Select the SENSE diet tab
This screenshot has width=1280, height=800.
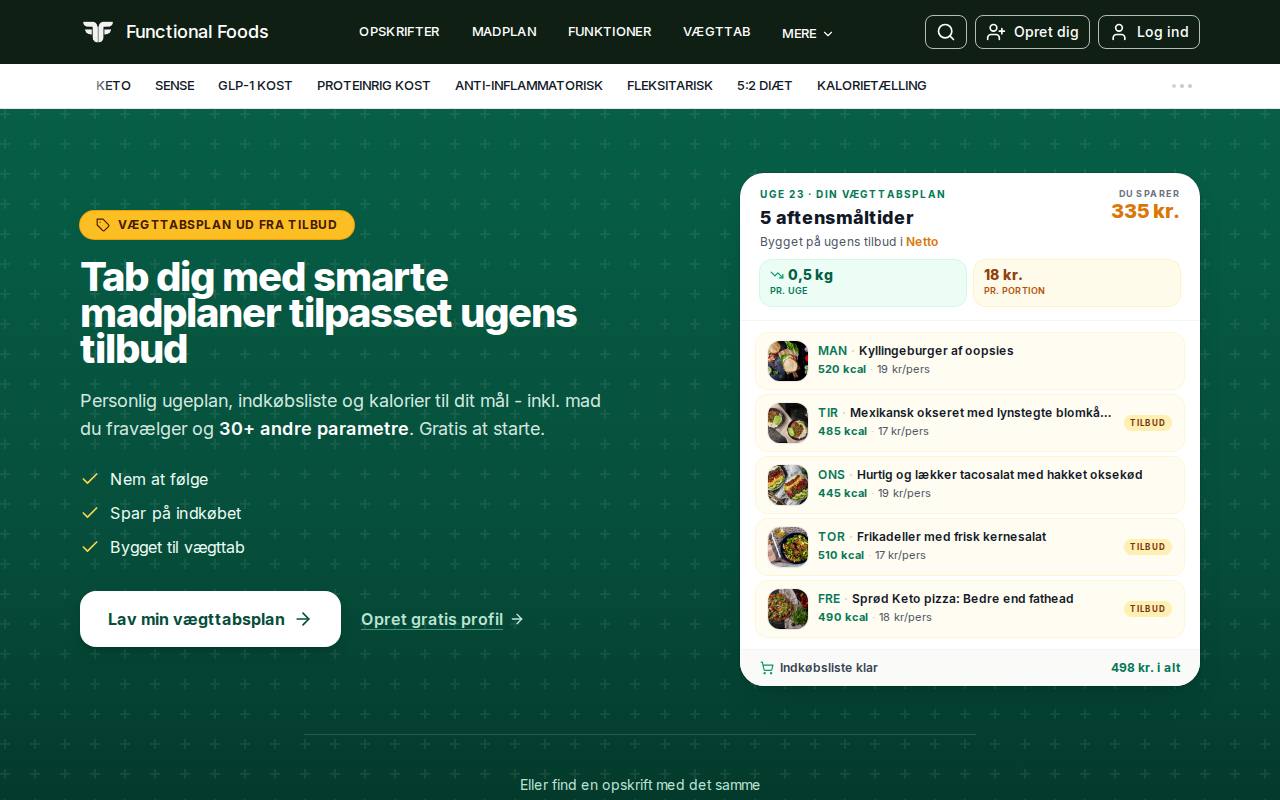(175, 86)
